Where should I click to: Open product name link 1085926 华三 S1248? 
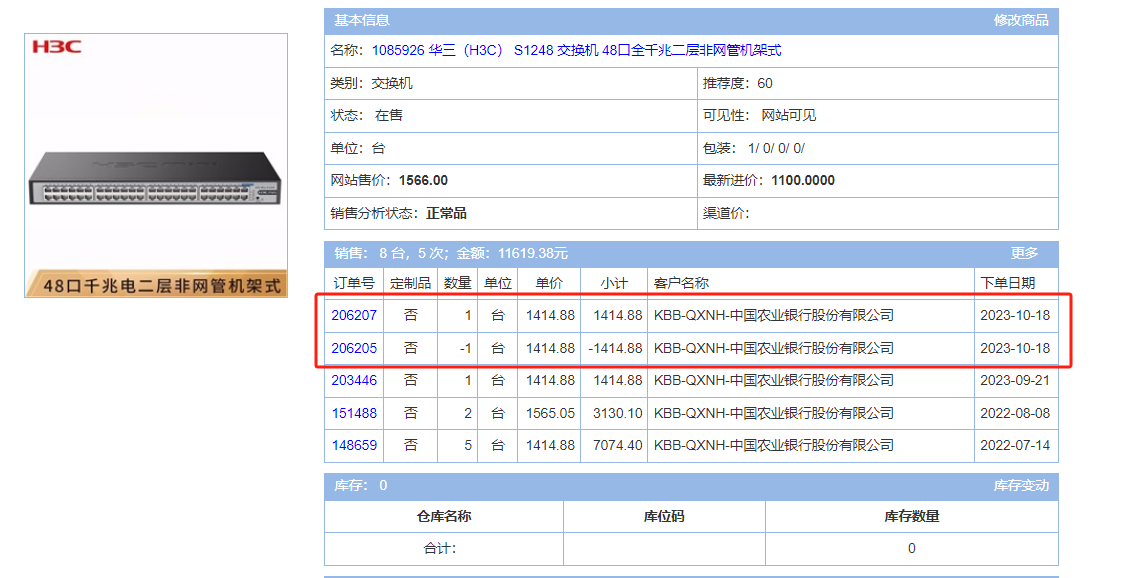tap(576, 50)
